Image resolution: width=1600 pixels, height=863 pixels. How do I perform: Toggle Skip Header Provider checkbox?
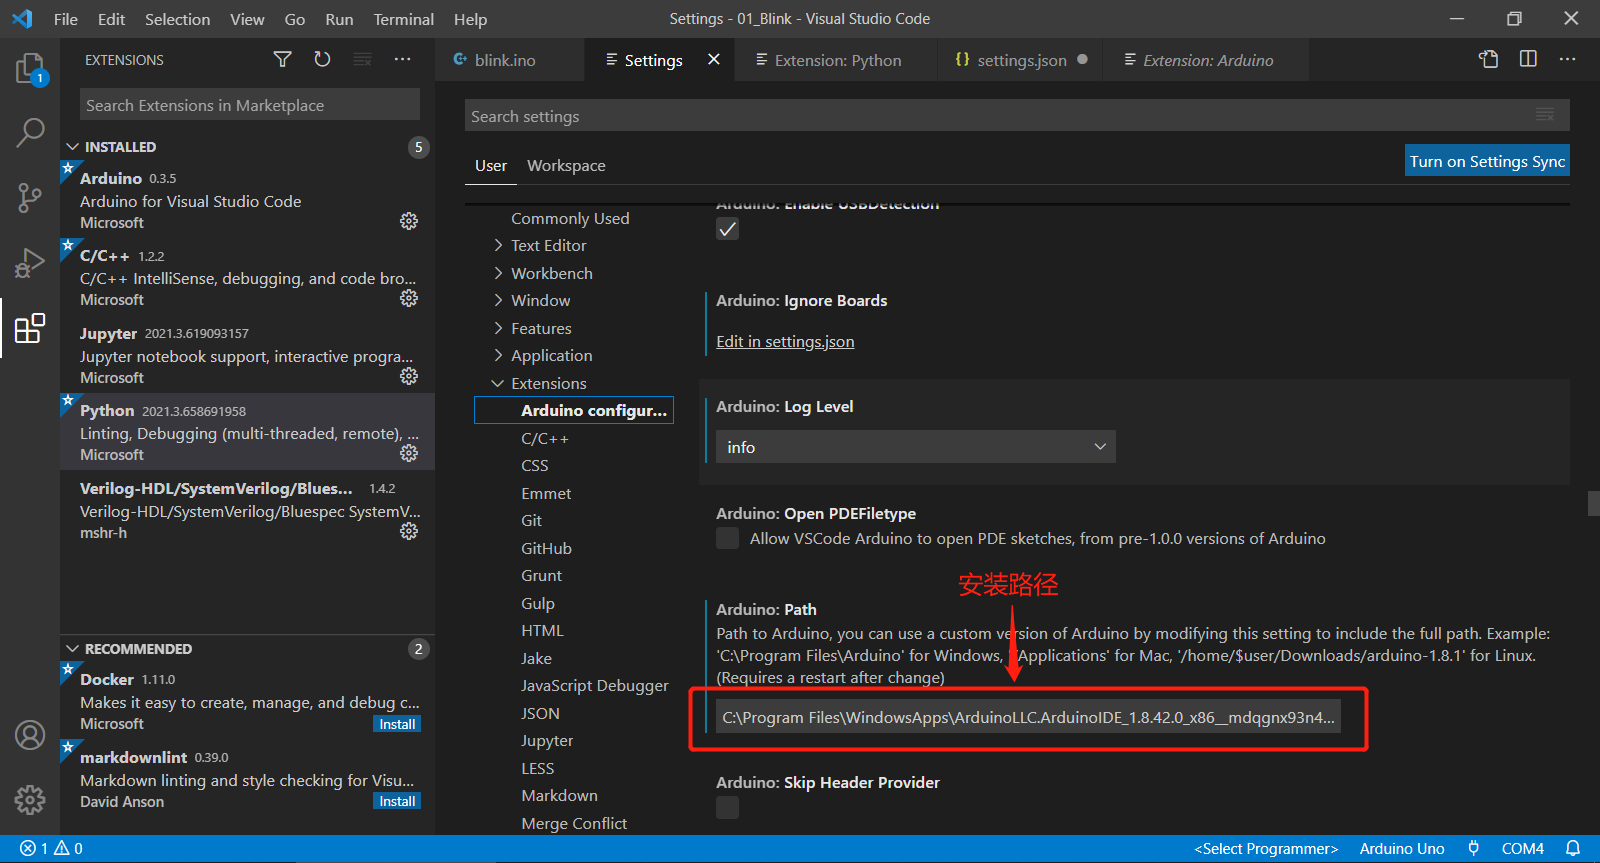[x=728, y=807]
